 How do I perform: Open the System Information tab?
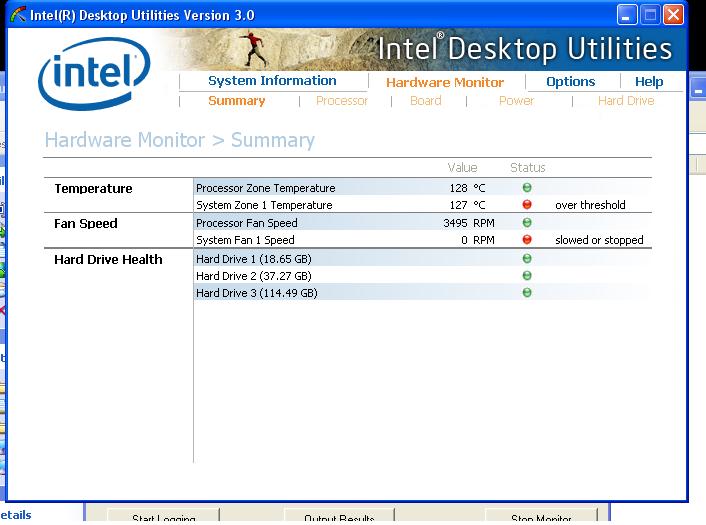[x=272, y=81]
